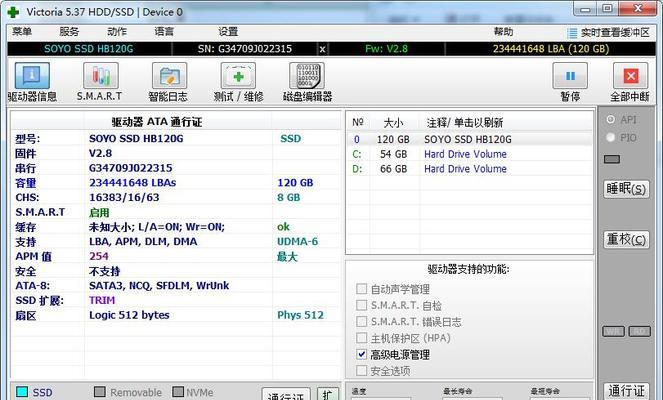Click the Phys 512 value
The image size is (663, 400).
[x=300, y=315]
